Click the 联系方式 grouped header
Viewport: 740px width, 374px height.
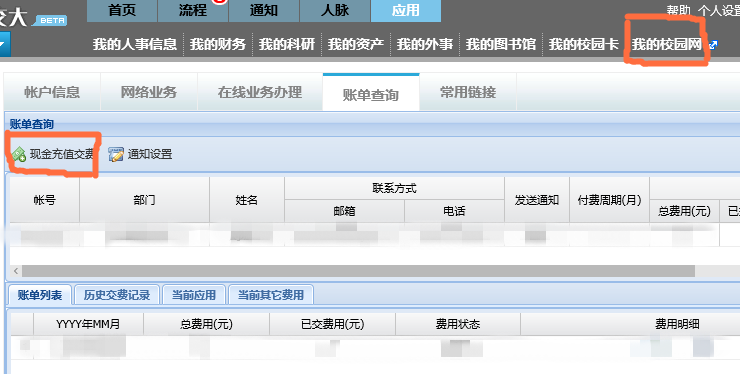coord(395,188)
